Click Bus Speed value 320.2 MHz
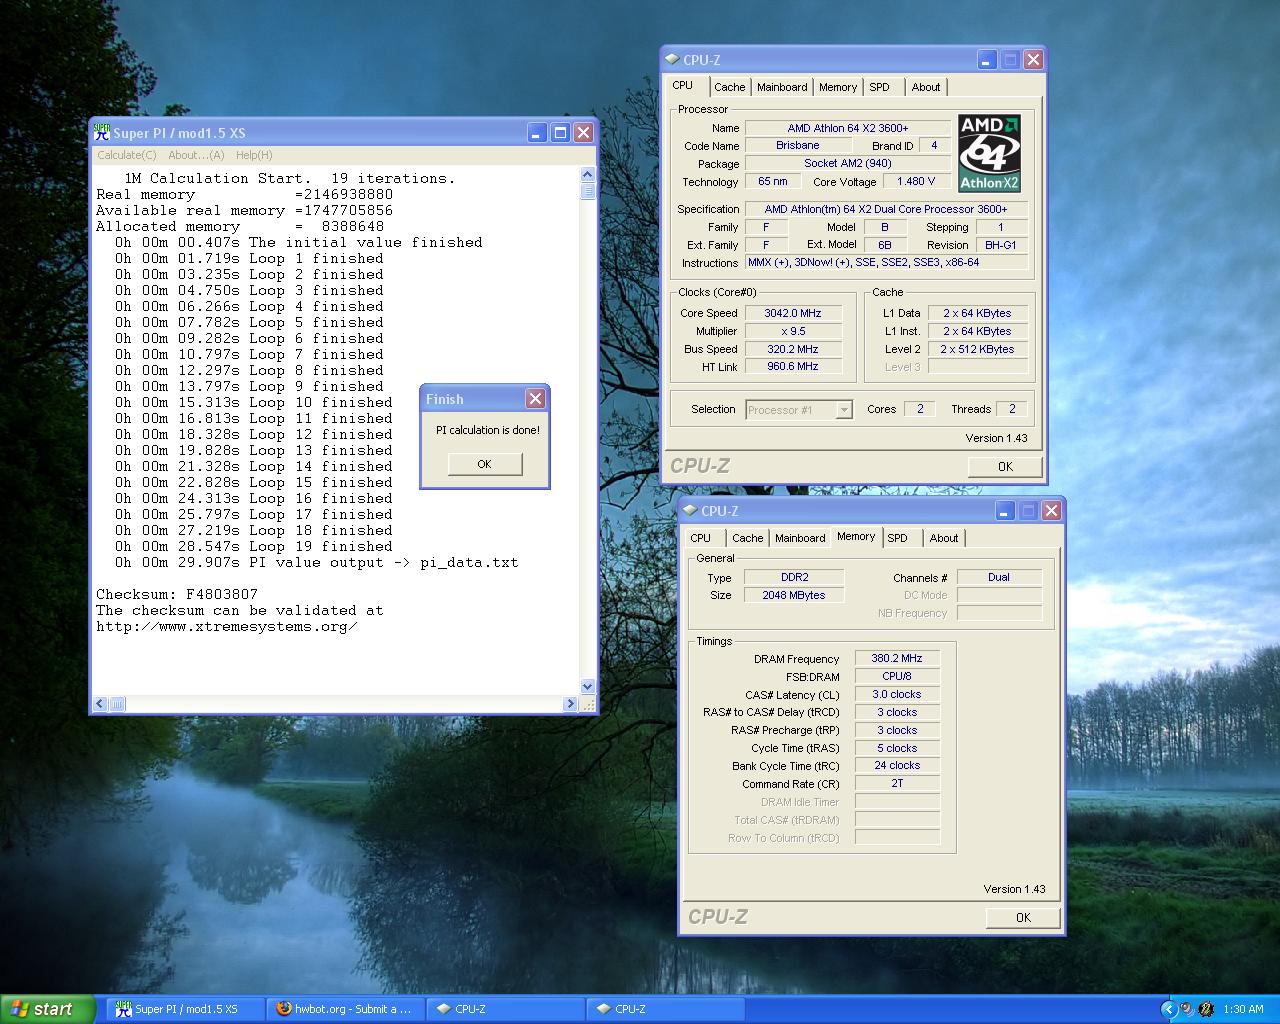Screen dimensions: 1280x1024 [x=792, y=349]
